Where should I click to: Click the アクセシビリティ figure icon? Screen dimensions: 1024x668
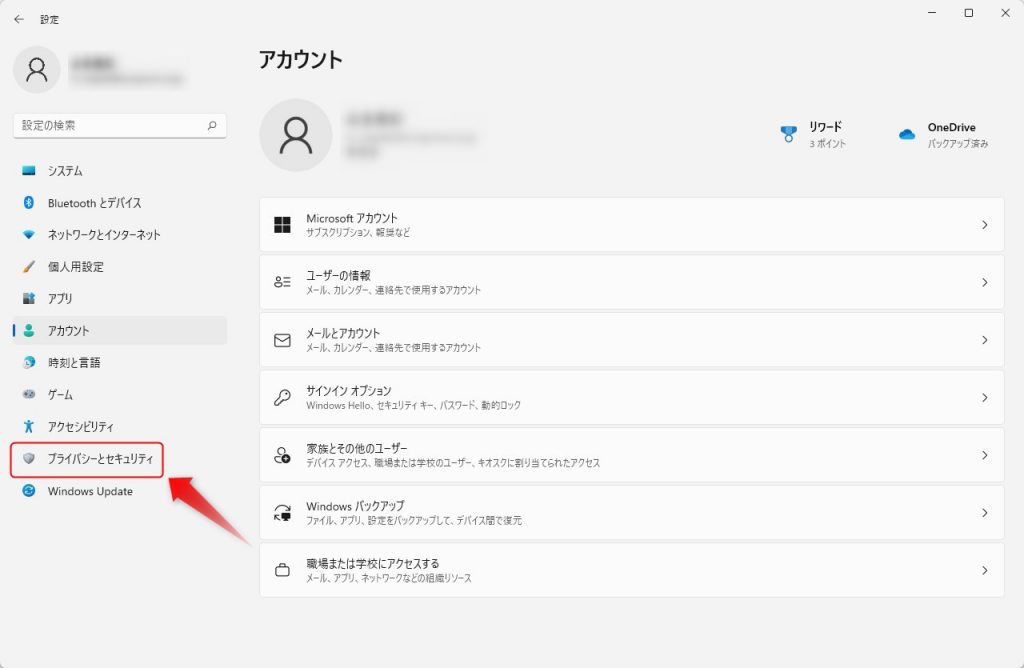click(29, 426)
